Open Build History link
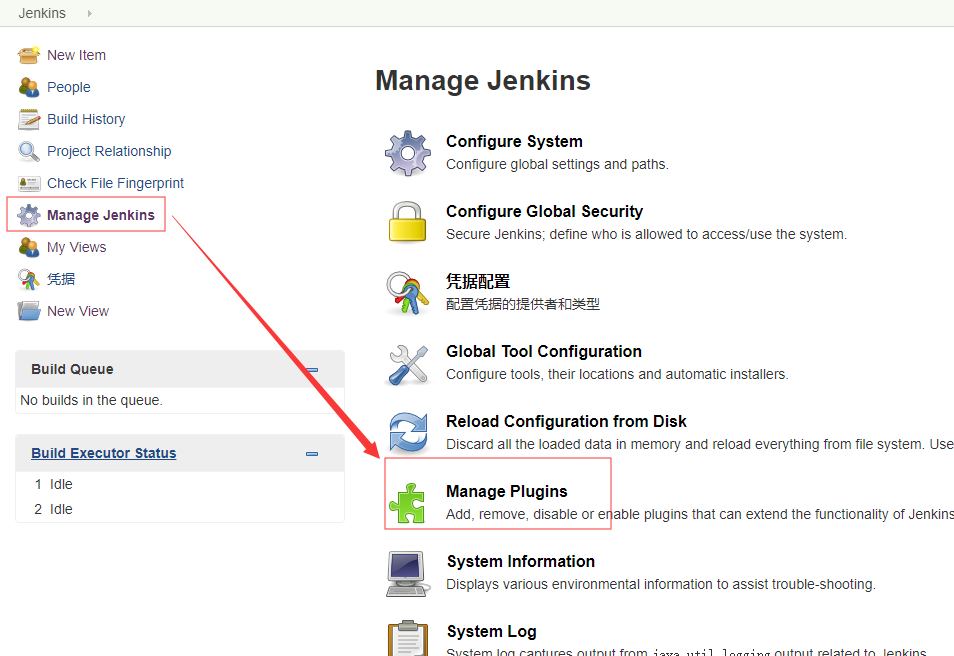This screenshot has height=656, width=954. (86, 119)
